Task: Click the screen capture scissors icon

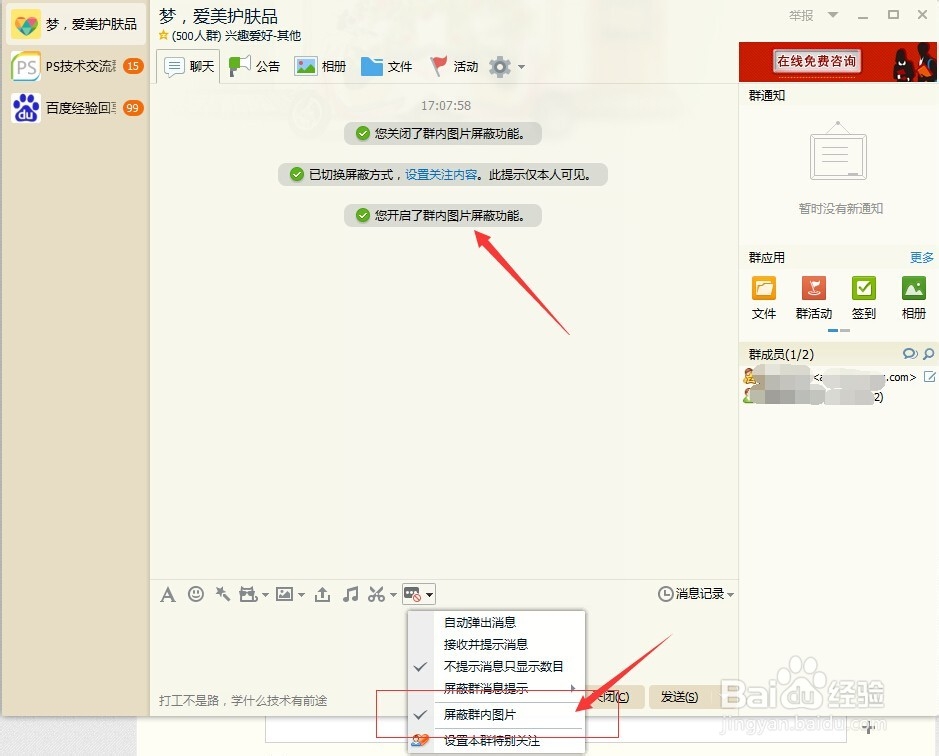Action: click(376, 594)
